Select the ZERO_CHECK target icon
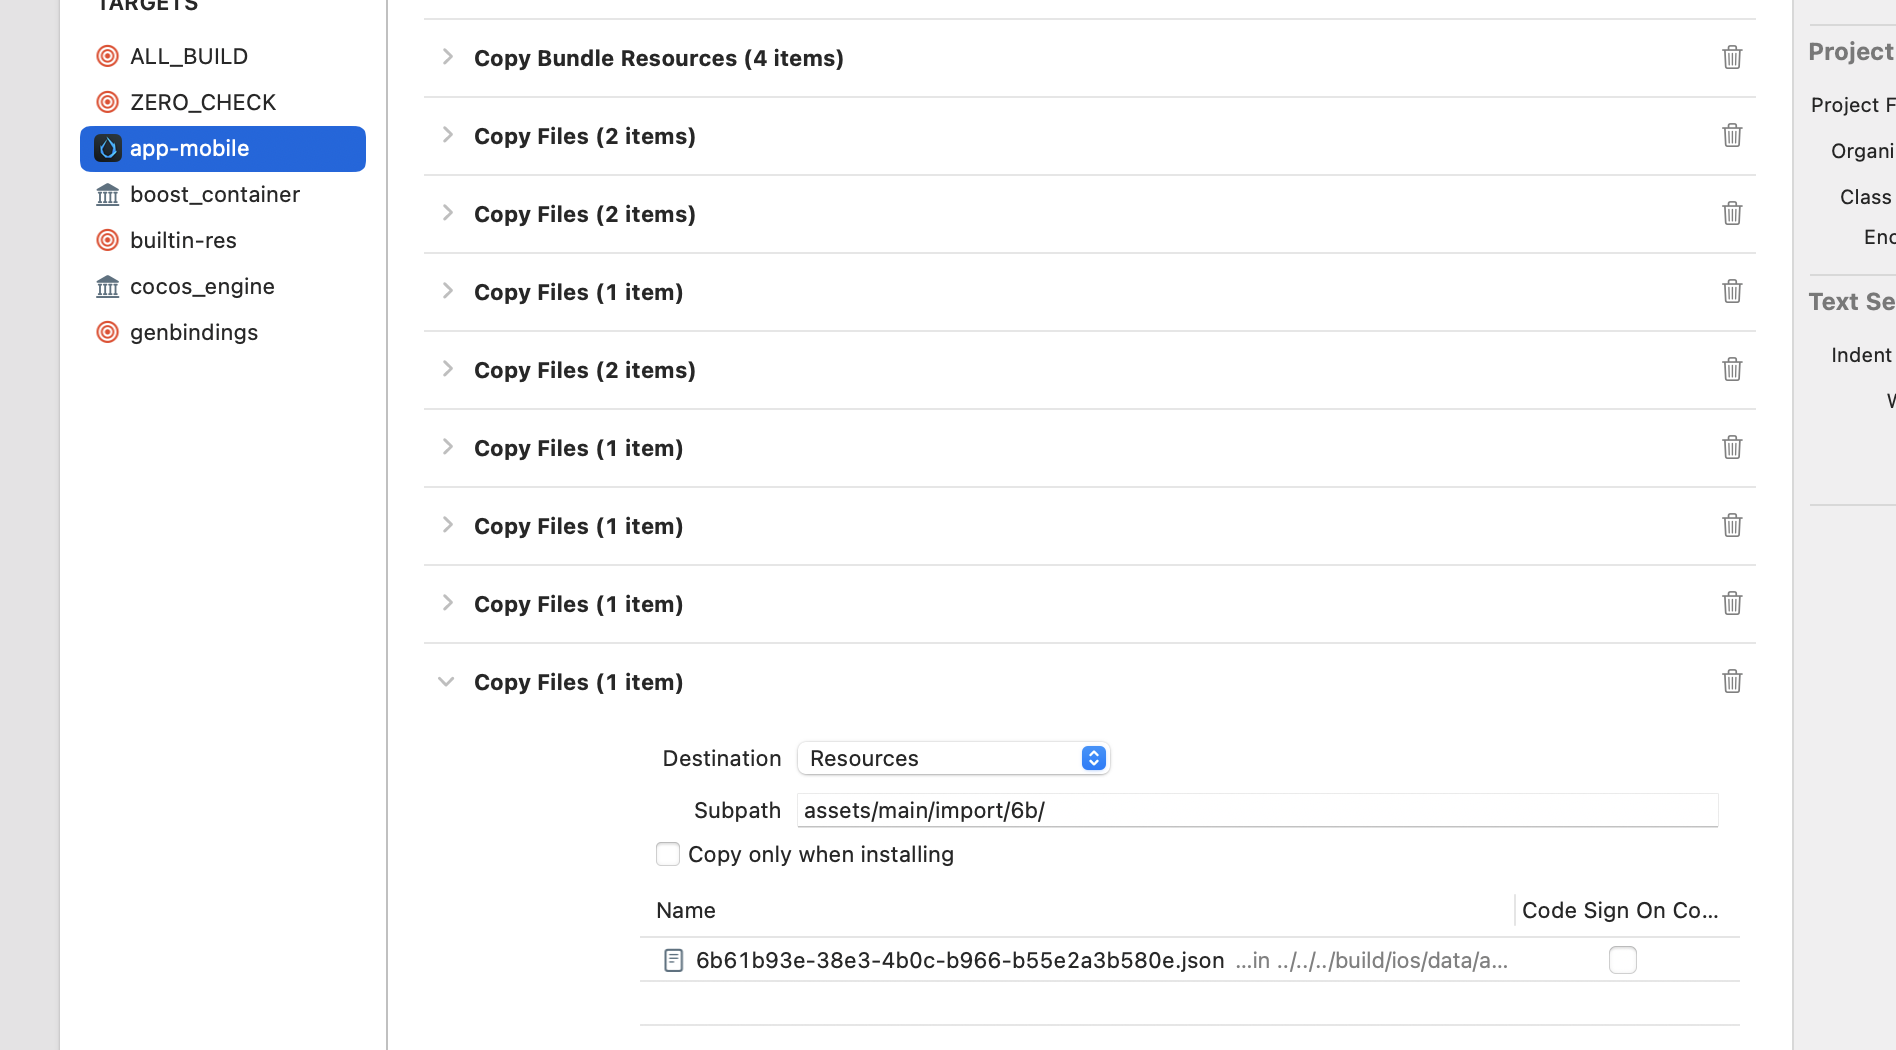1896x1050 pixels. pos(107,101)
